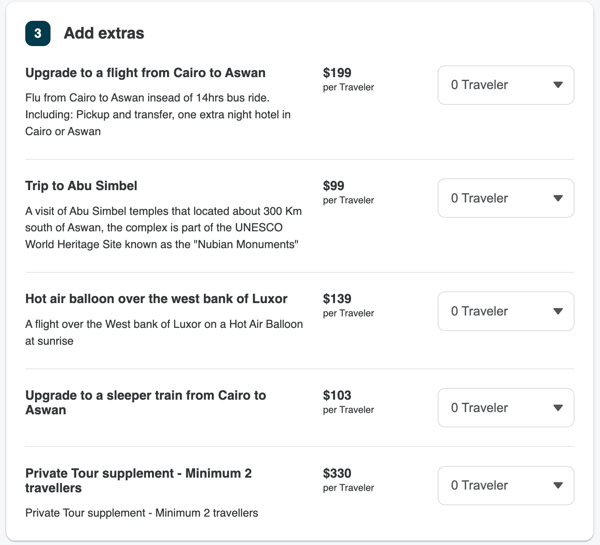Click the arrow icon on flight upgrade dropdown
This screenshot has height=545, width=600.
[558, 85]
